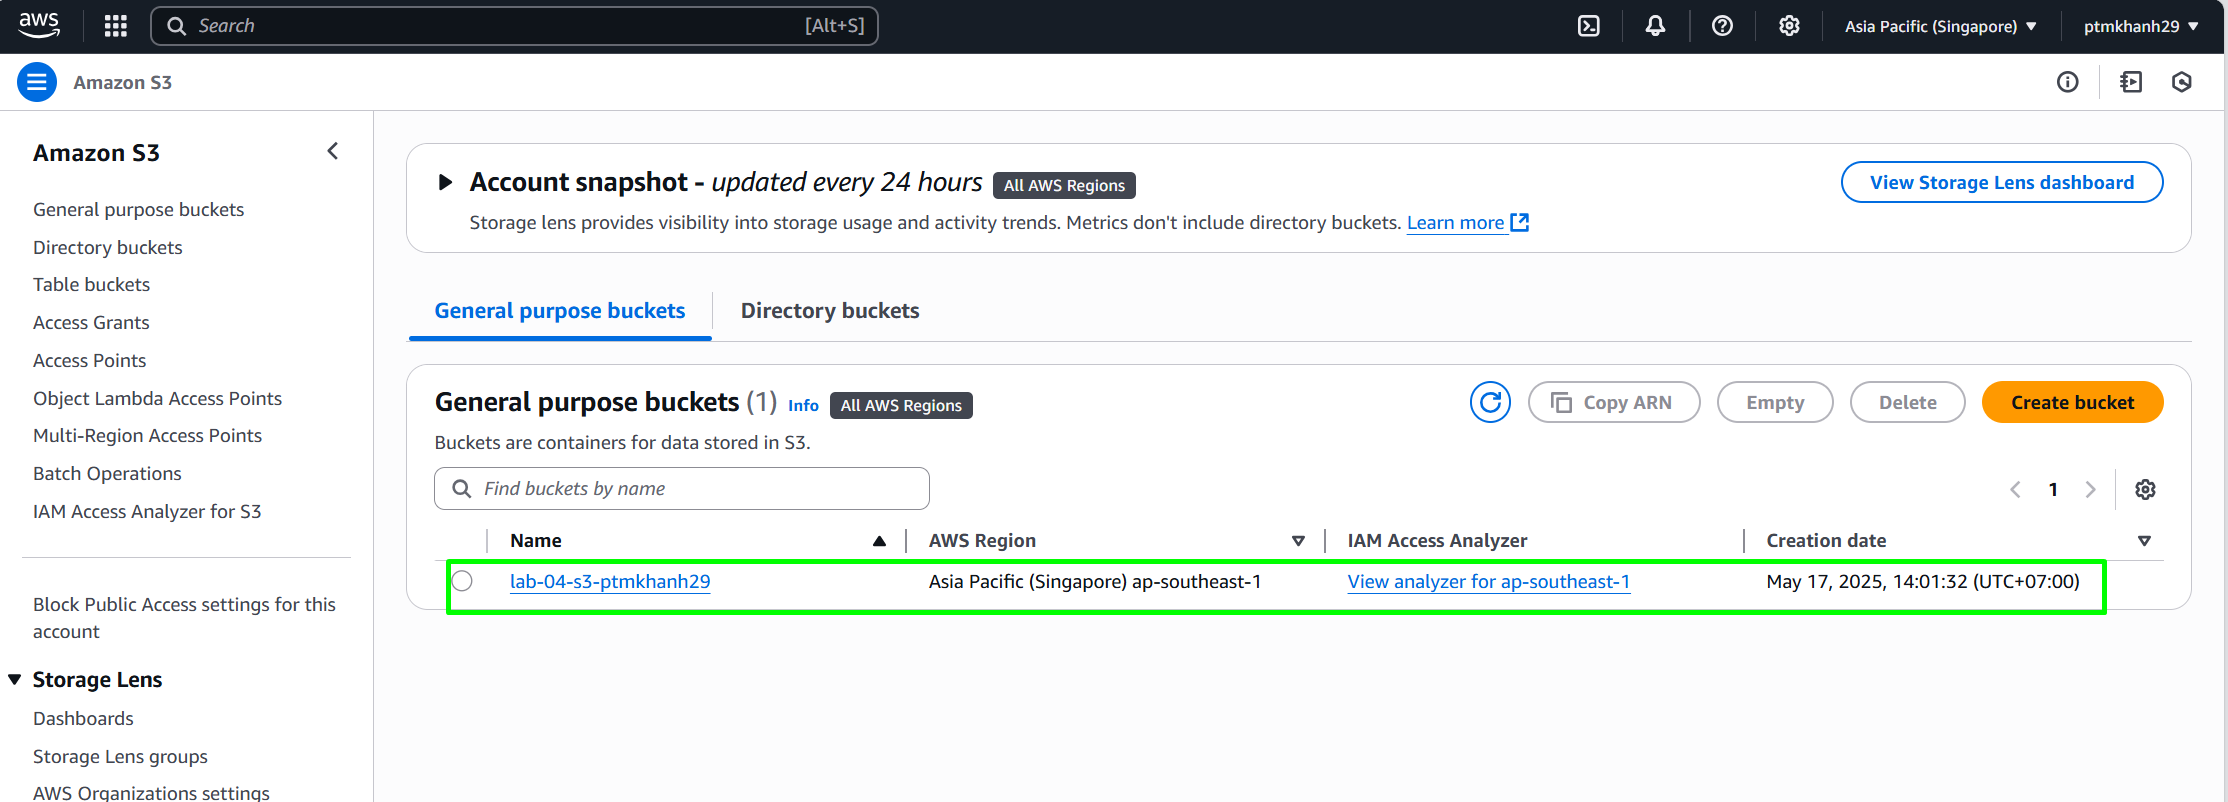Screen dimensions: 2228x802
Task: Open View analyzer for ap-southeast-1 link
Action: pyautogui.click(x=1488, y=581)
